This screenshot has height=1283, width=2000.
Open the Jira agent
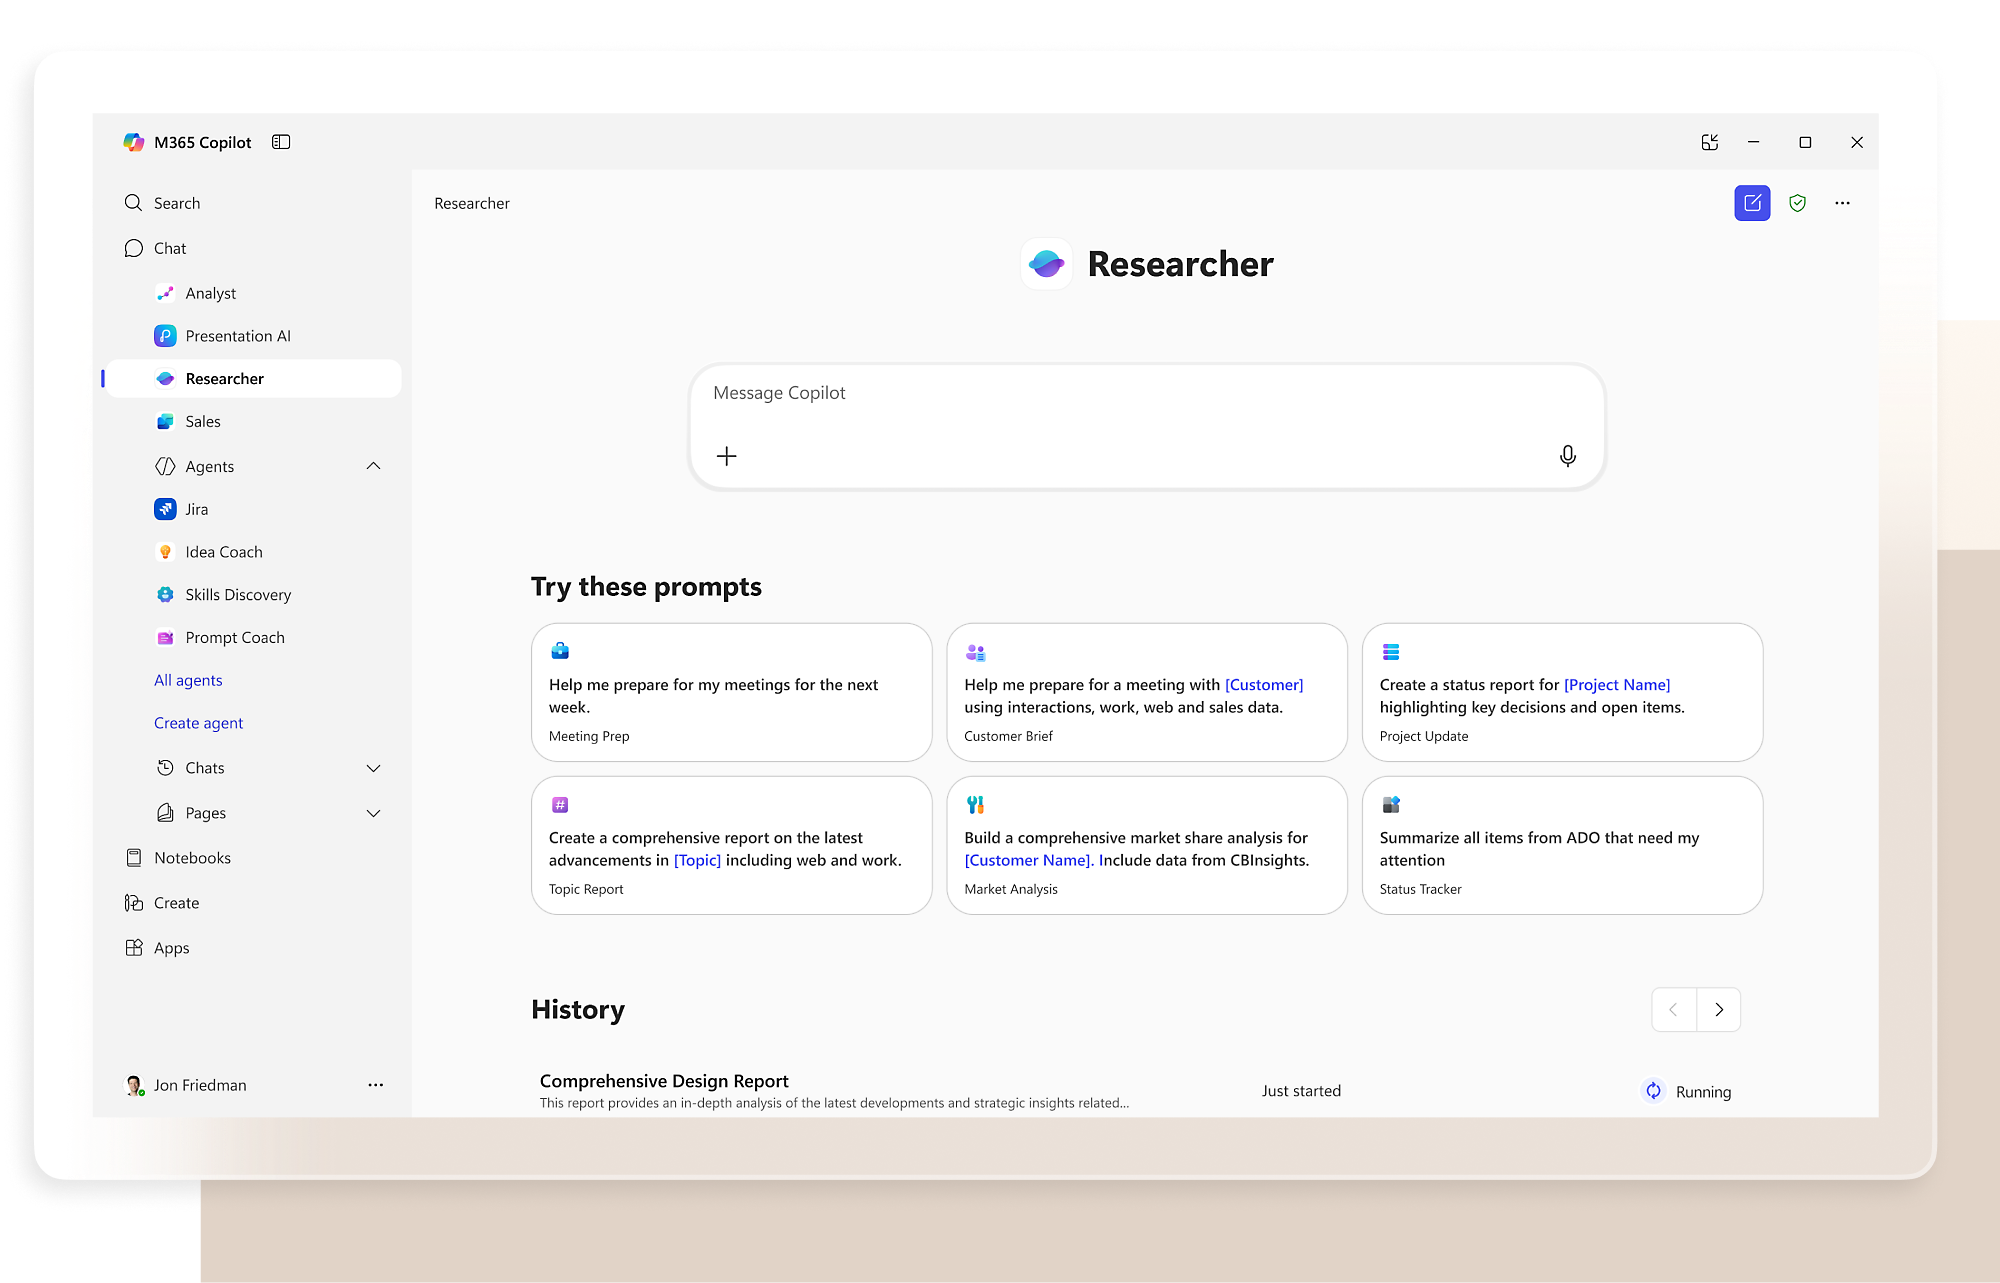pyautogui.click(x=197, y=509)
